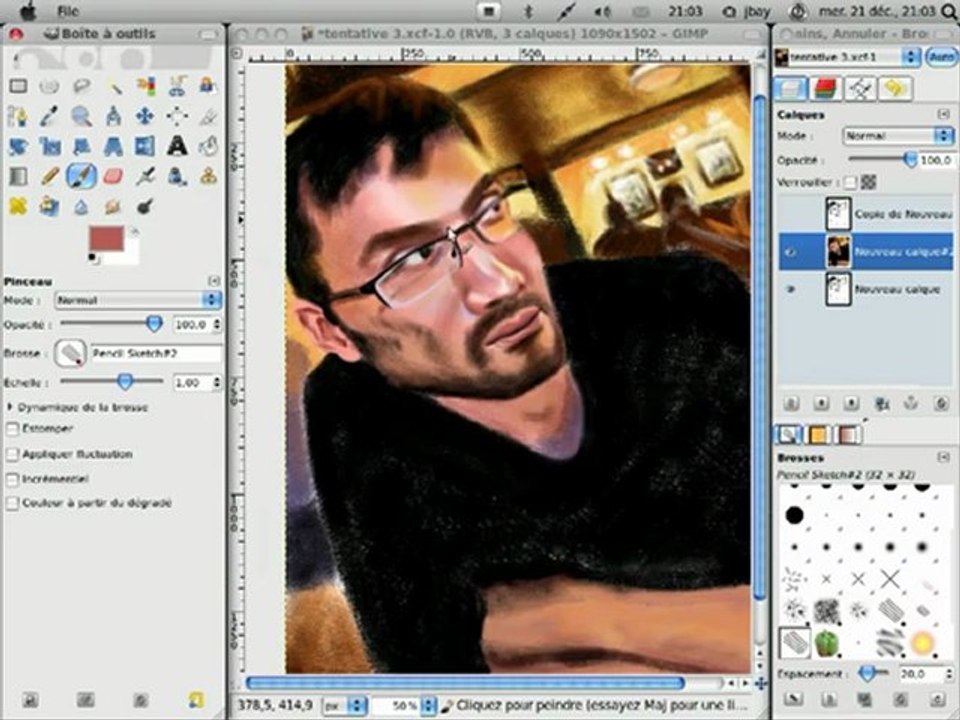Select the Text tool
Screen dimensions: 960x720
178,146
